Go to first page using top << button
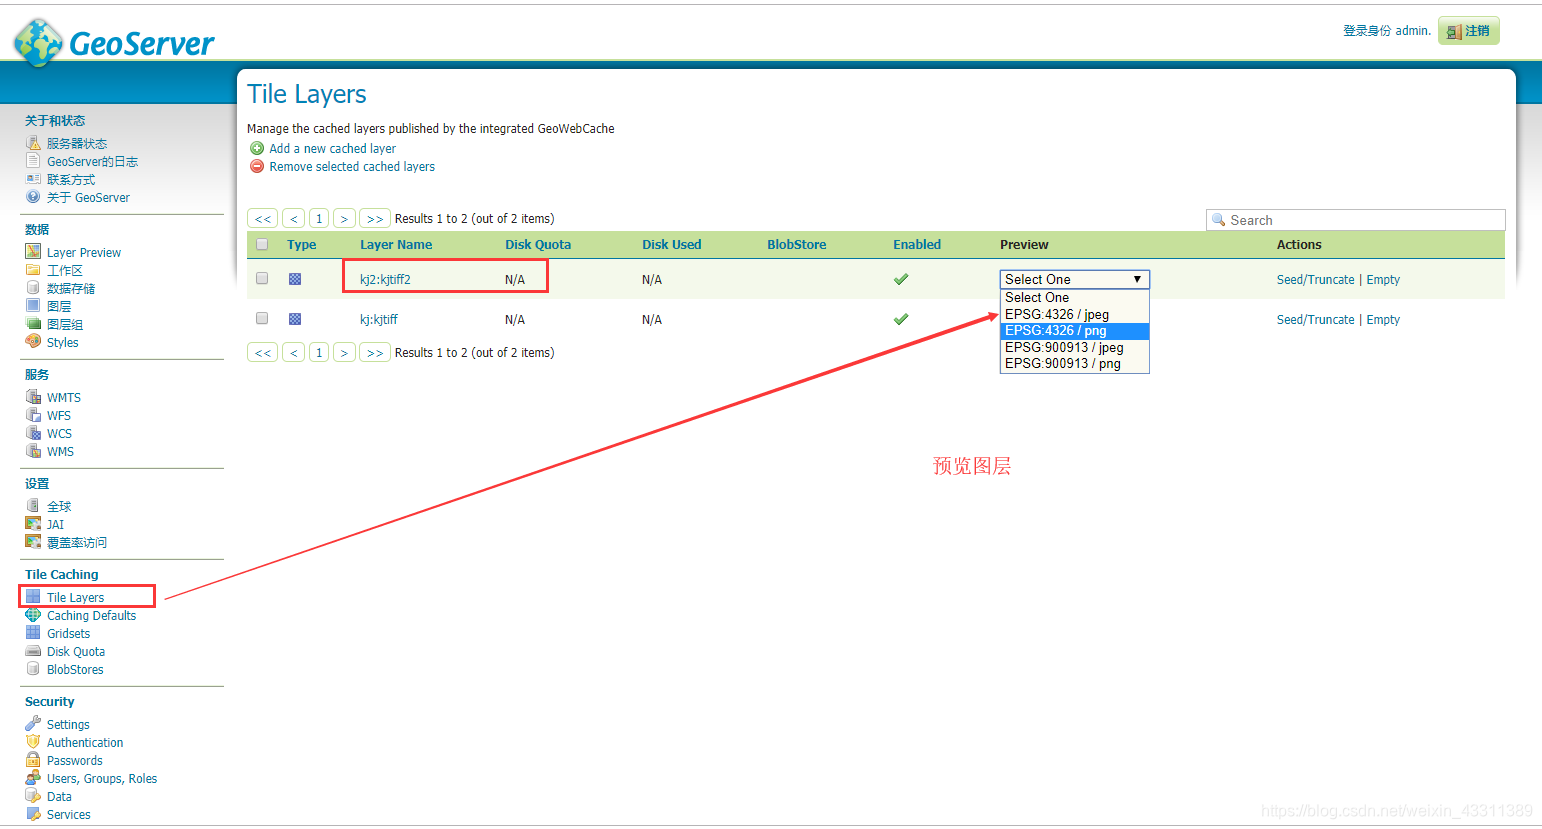 point(262,218)
